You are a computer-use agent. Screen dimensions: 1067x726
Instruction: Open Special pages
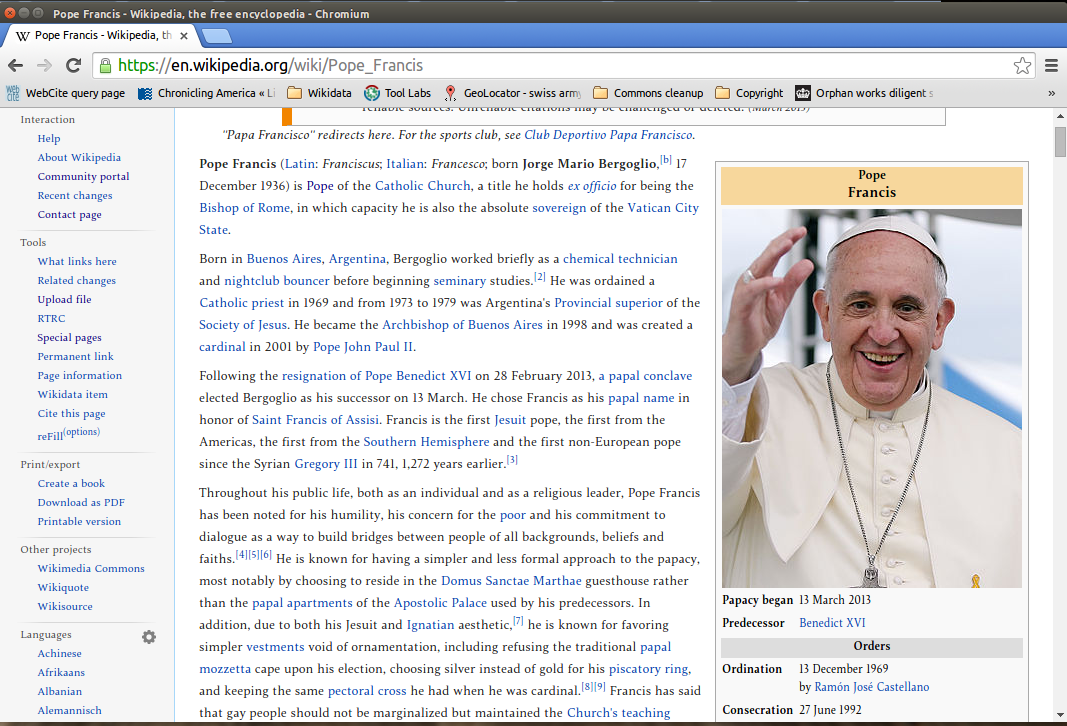69,337
